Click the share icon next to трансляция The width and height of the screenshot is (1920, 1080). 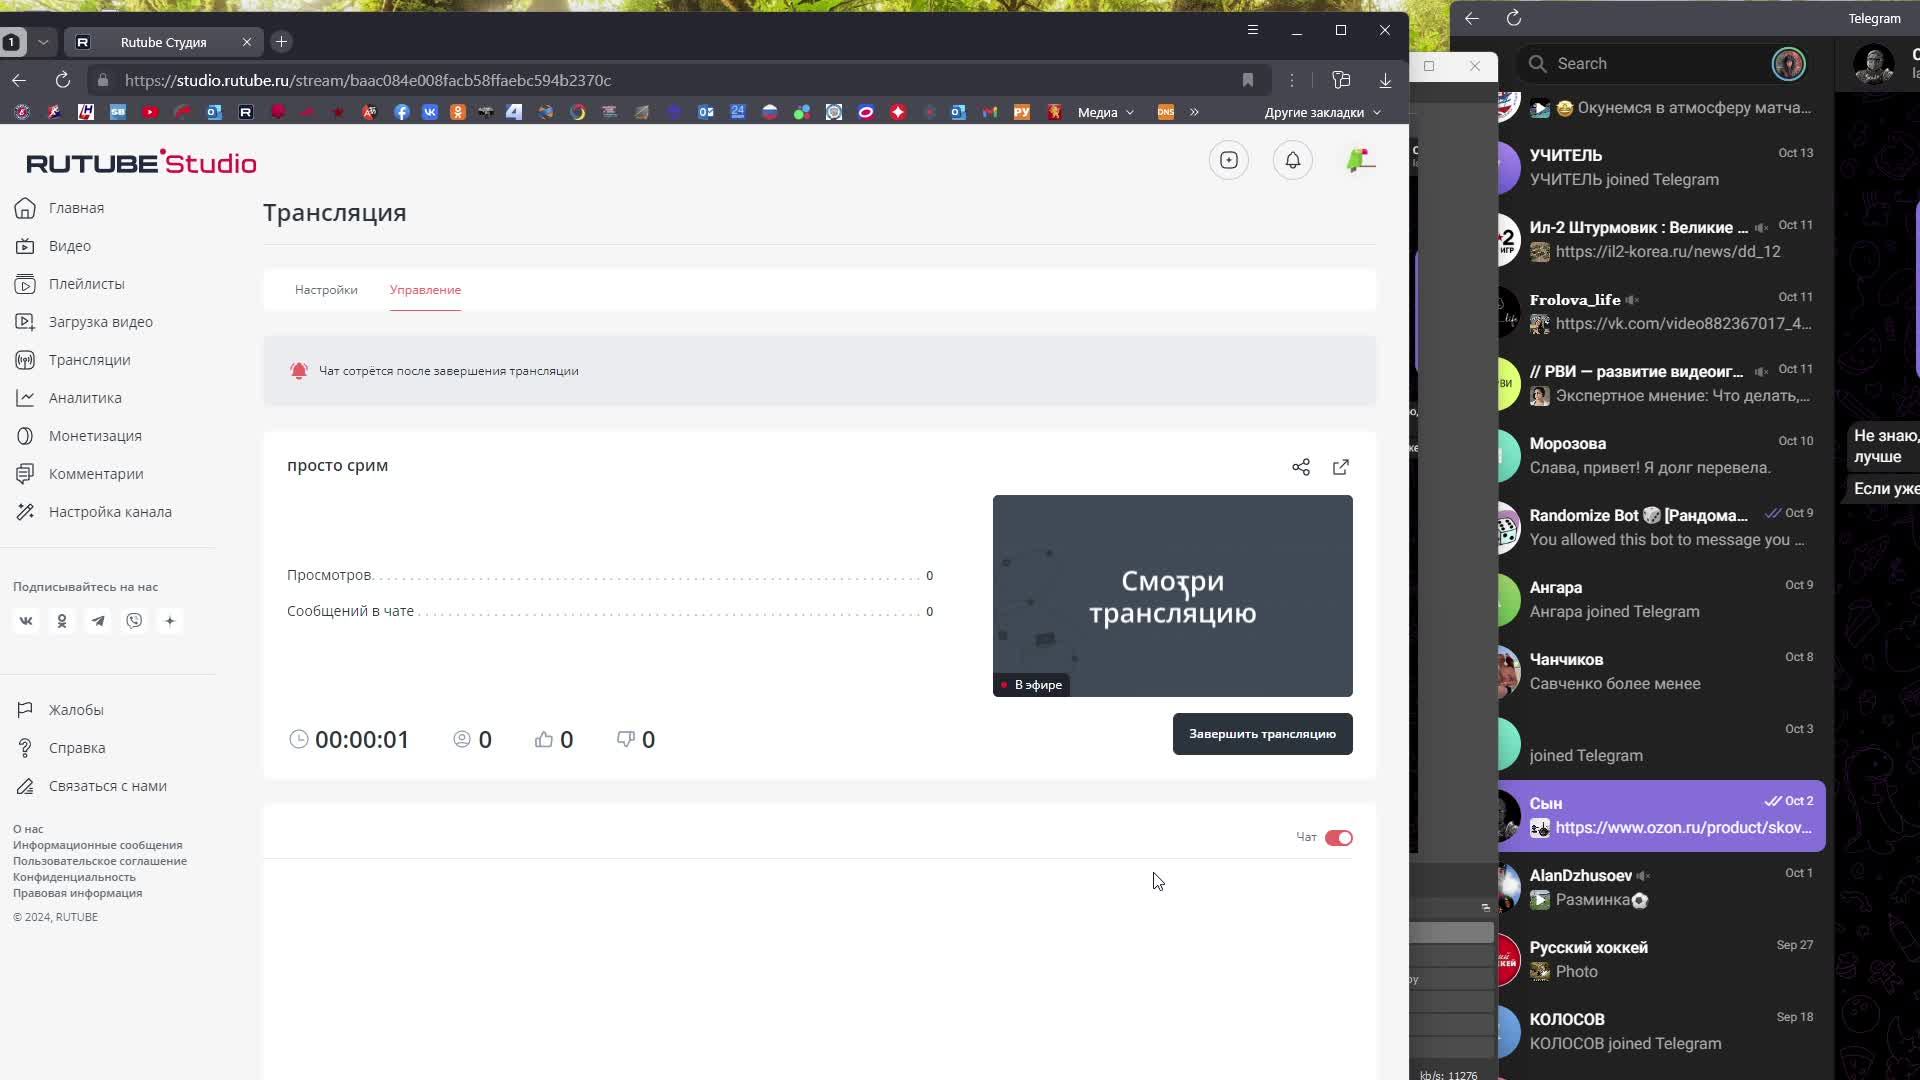click(x=1302, y=467)
